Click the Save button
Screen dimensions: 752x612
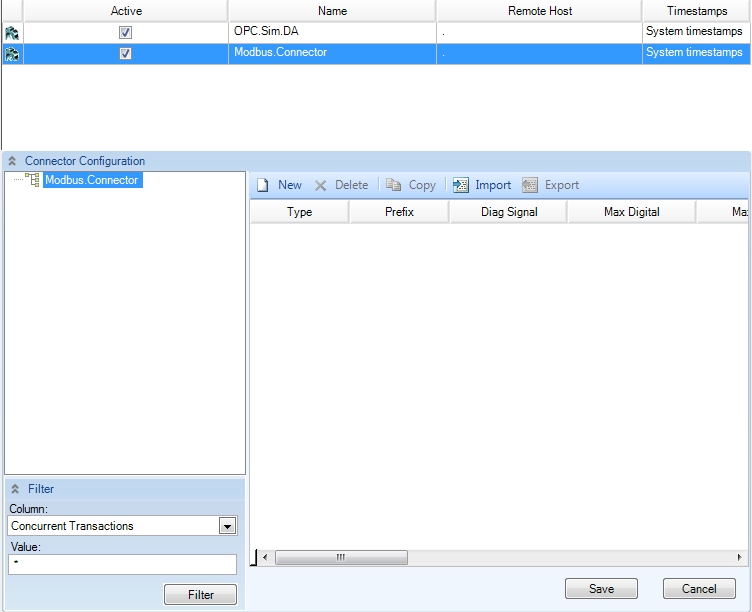(x=601, y=589)
